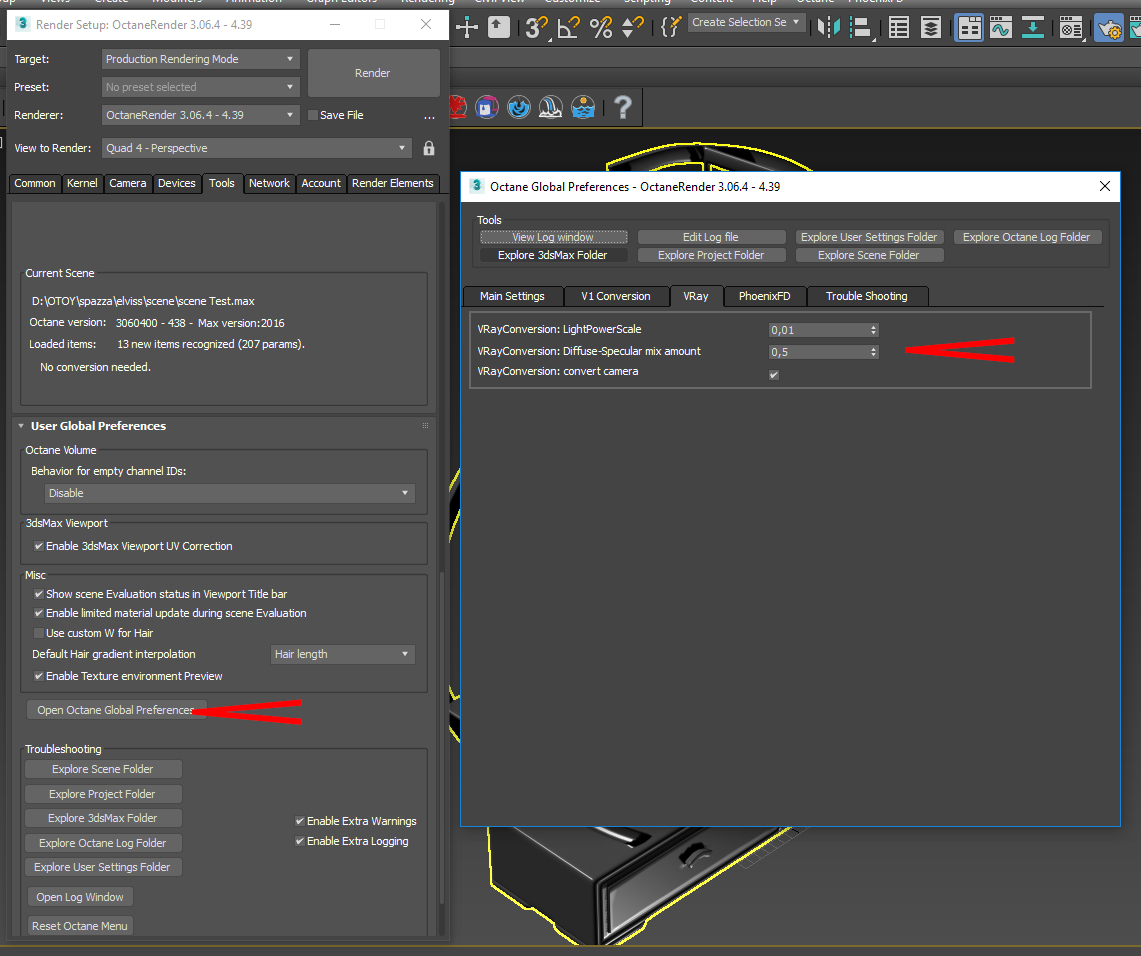
Task: Toggle Enable Extra Warnings checkbox
Action: coord(300,821)
